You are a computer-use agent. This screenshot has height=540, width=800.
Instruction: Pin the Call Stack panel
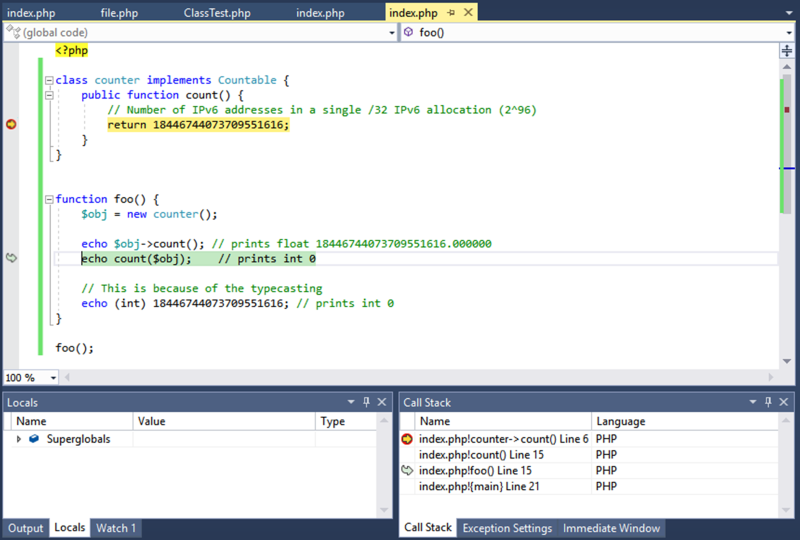pos(768,402)
